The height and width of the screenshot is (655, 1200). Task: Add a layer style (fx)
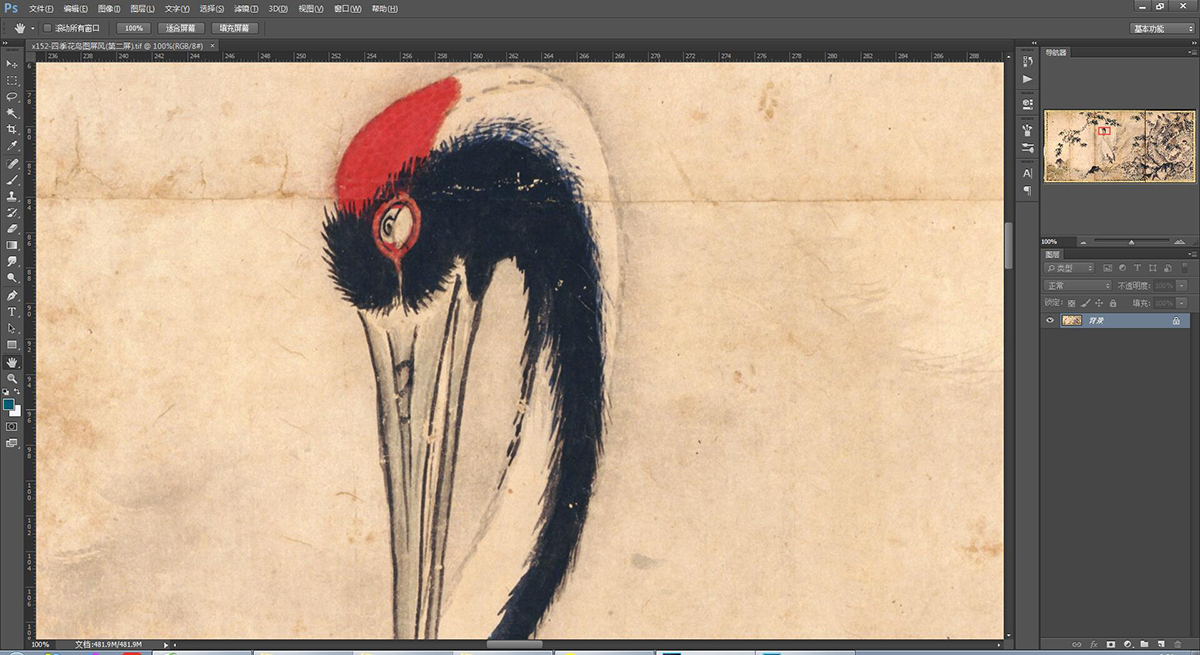pyautogui.click(x=1094, y=644)
